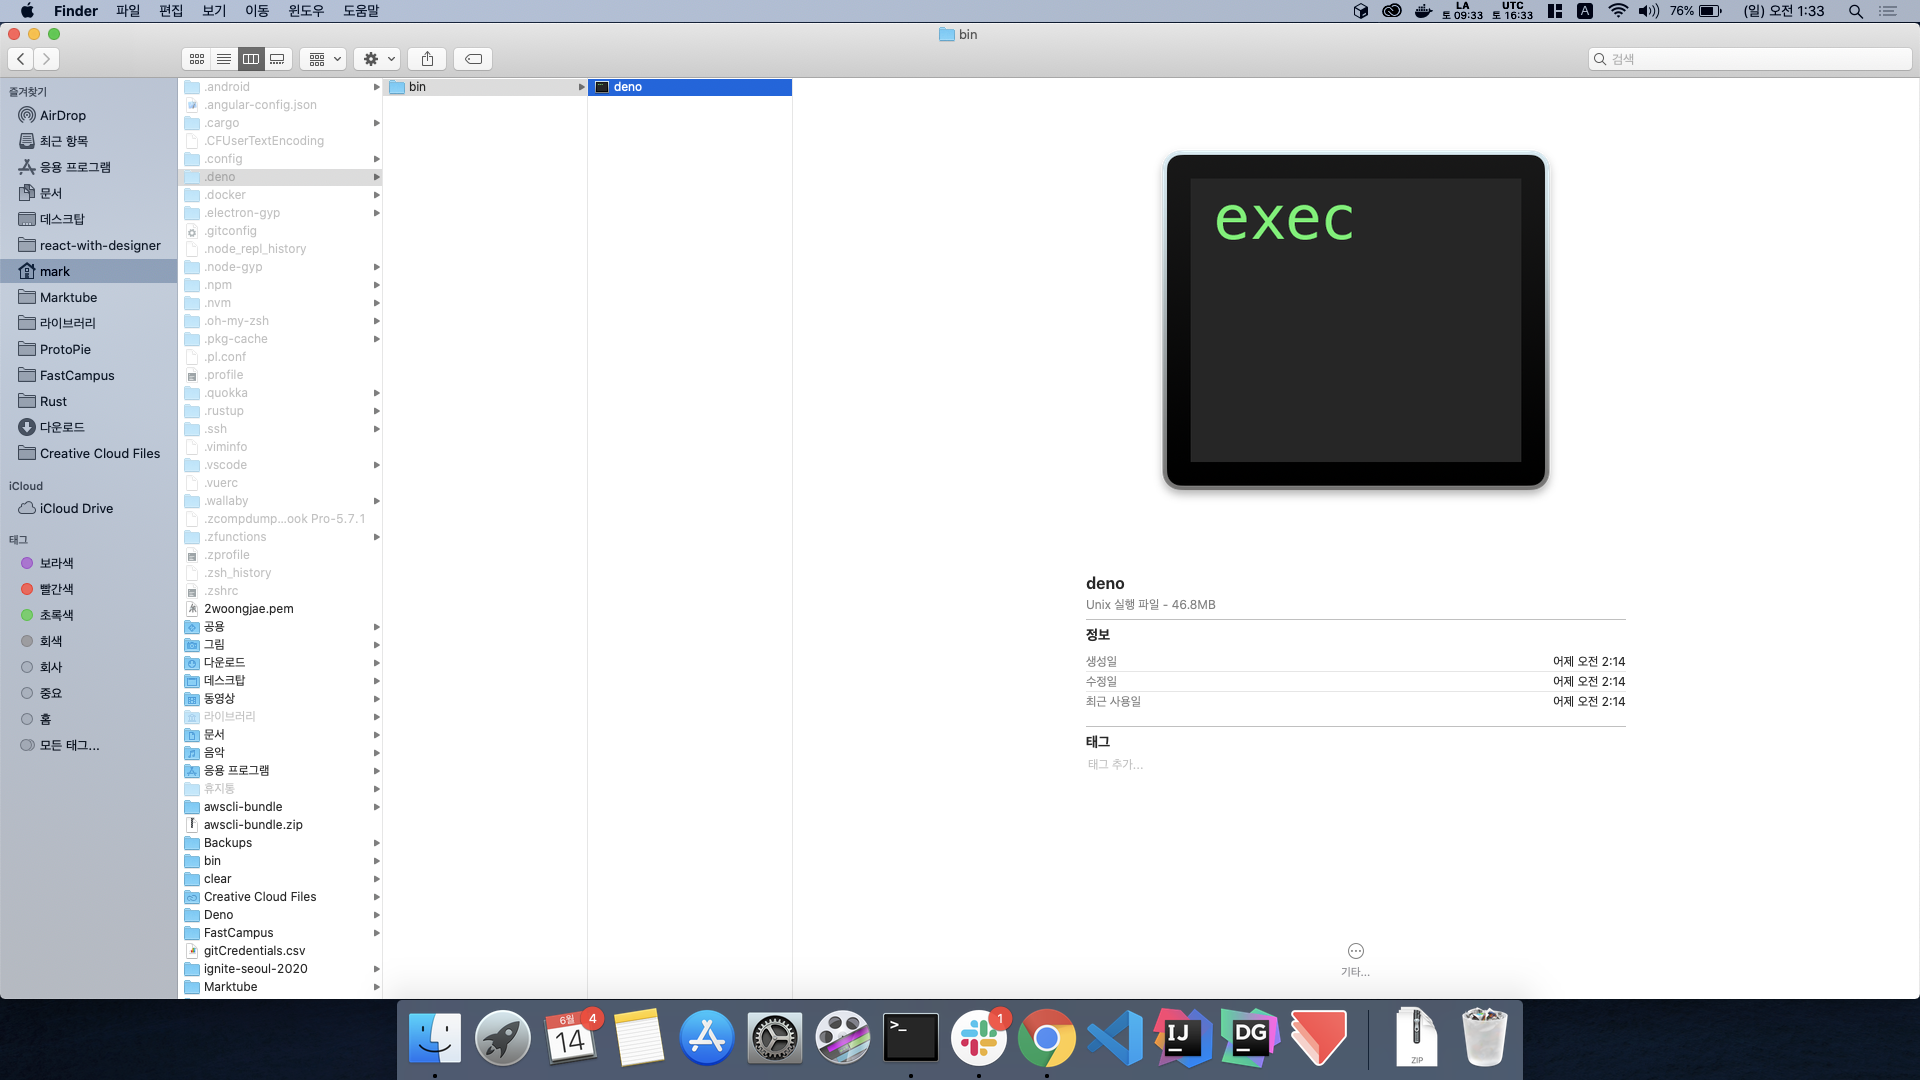Screen dimensions: 1920x1080
Task: Switch to gallery view mode
Action: [278, 59]
